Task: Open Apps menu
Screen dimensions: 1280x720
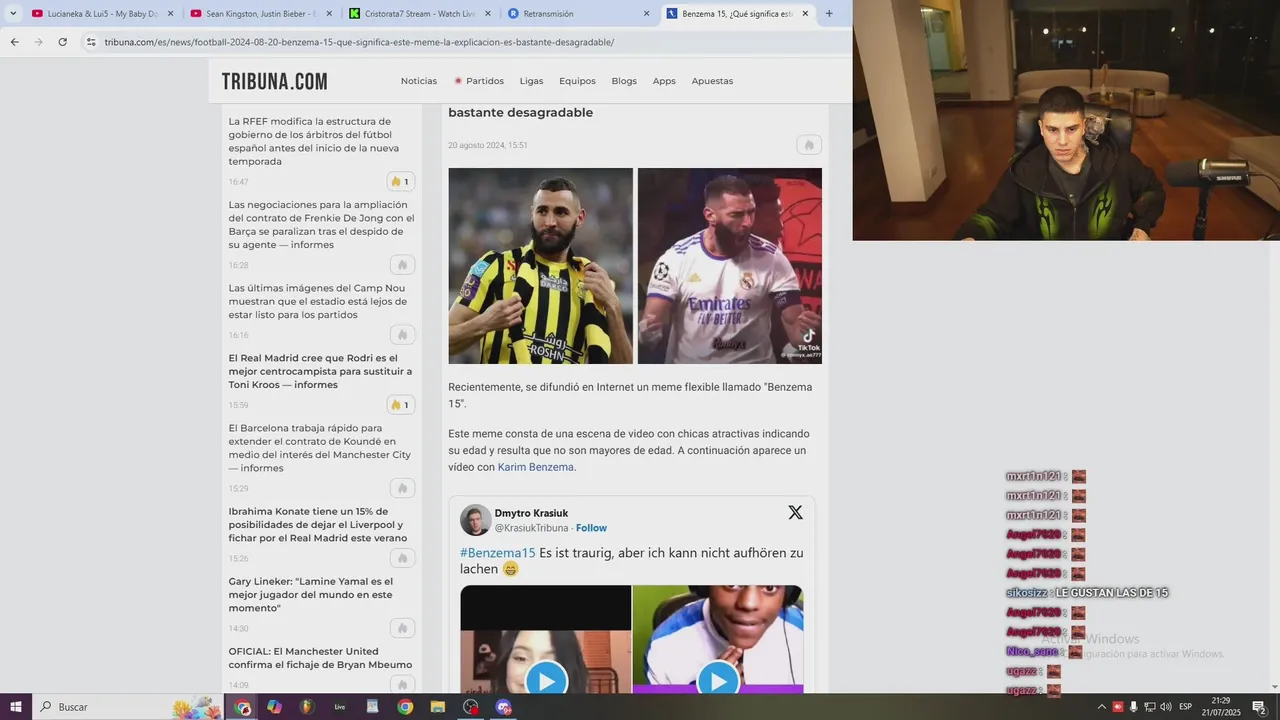Action: pyautogui.click(x=664, y=81)
